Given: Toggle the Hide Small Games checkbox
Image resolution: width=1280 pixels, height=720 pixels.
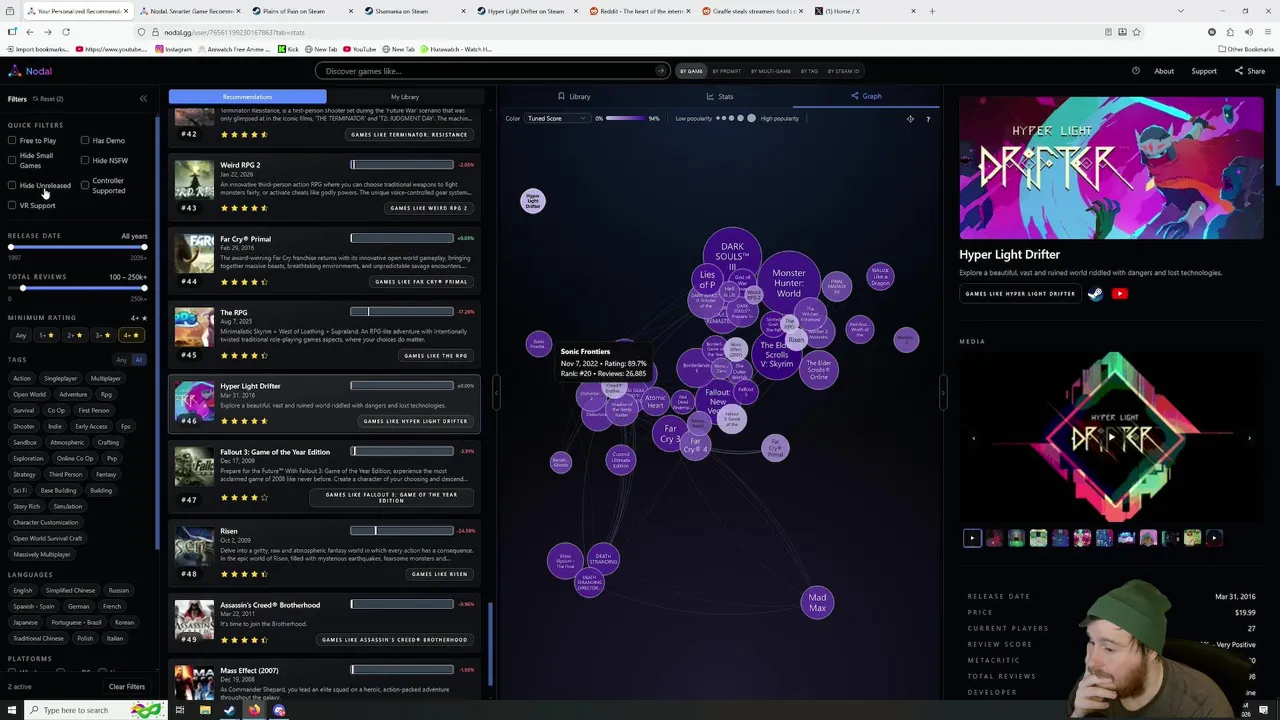Looking at the screenshot, I should [x=12, y=160].
